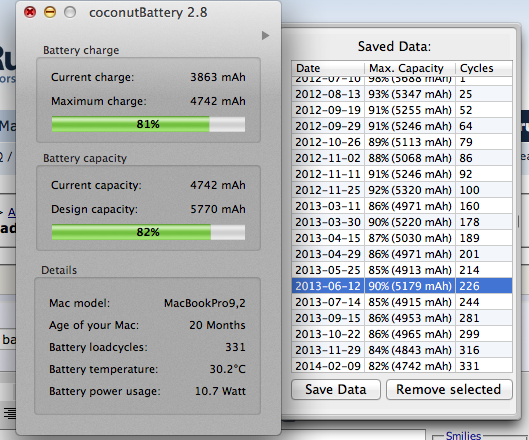Click the Save Data button
Image resolution: width=529 pixels, height=440 pixels.
[336, 389]
